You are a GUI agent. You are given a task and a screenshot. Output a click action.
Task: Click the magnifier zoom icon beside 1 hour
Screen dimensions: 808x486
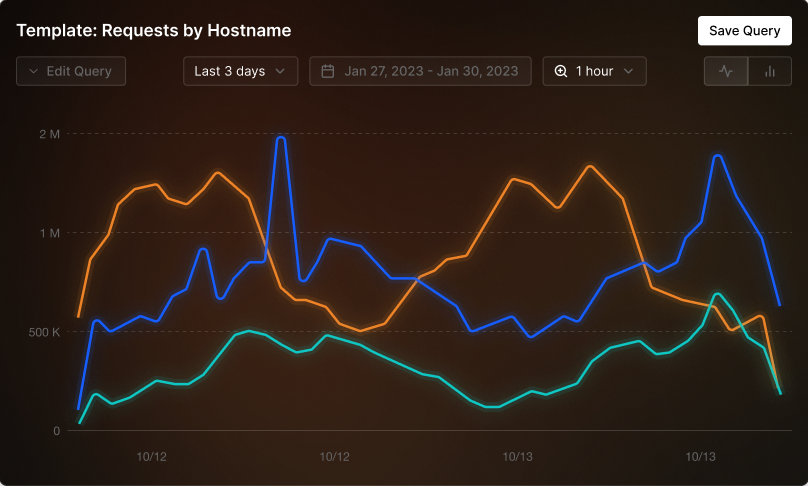click(561, 71)
